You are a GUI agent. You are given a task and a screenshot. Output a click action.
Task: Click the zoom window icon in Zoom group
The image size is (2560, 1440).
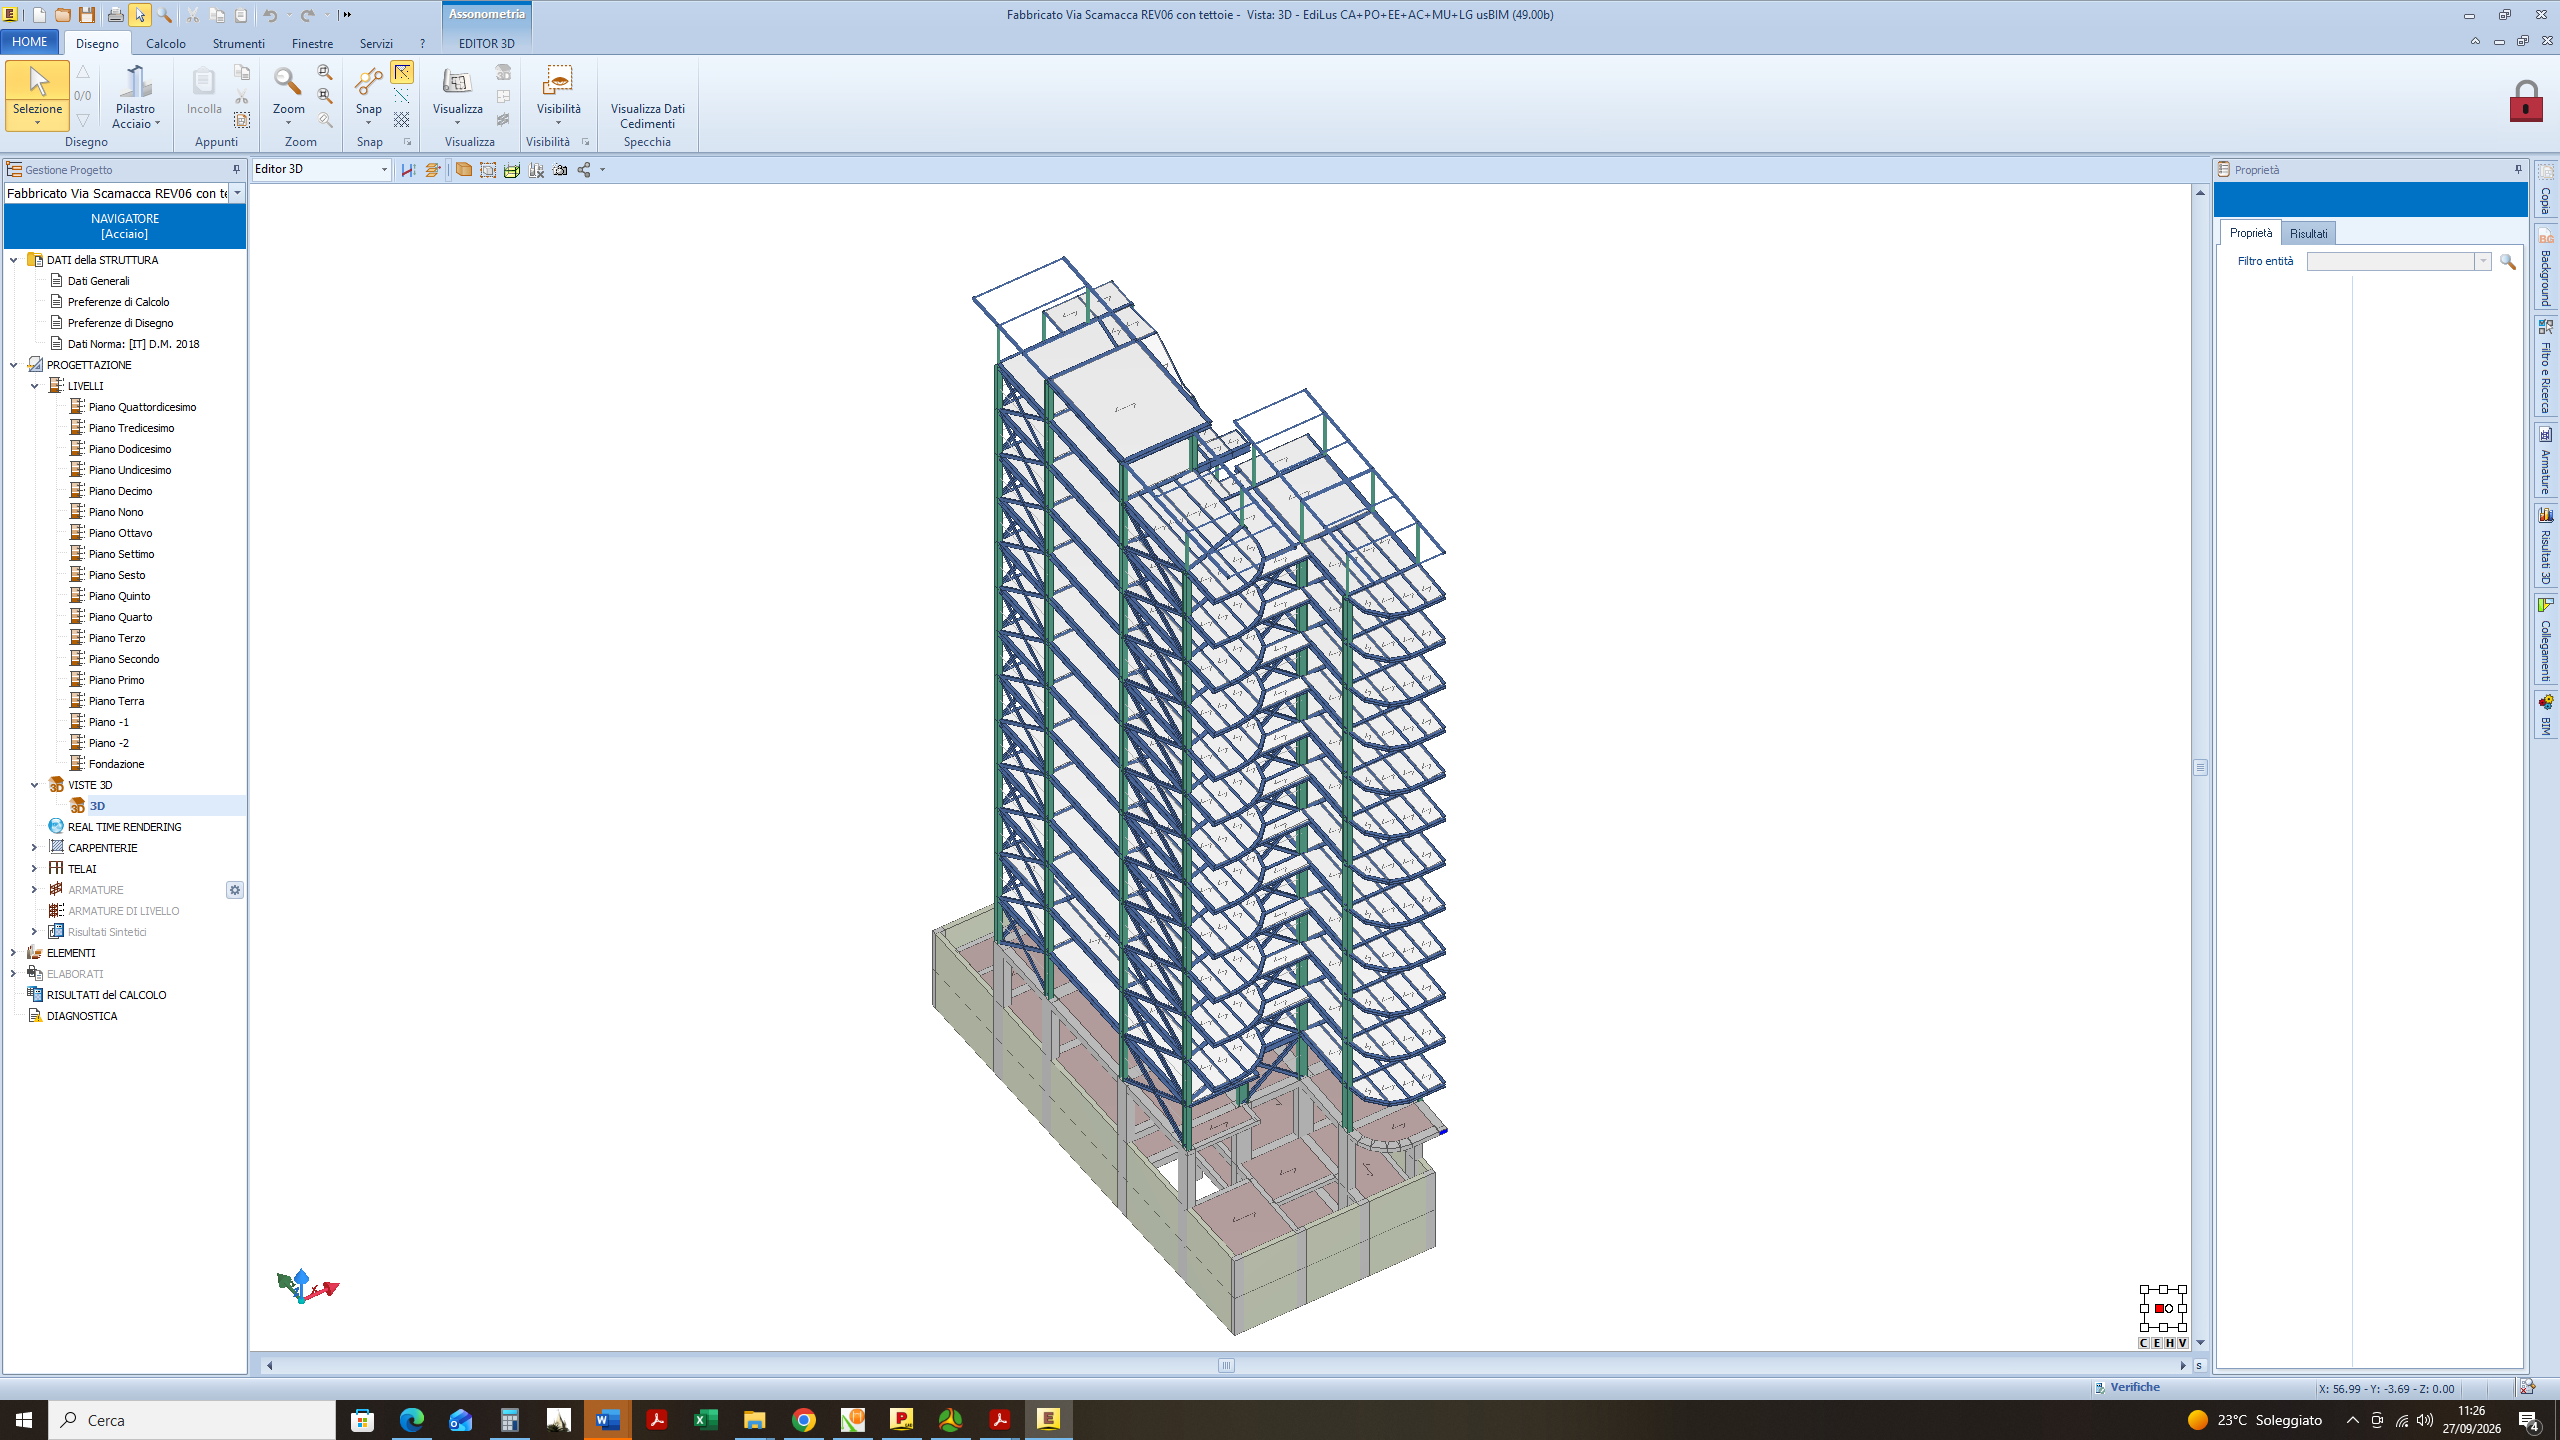(325, 73)
